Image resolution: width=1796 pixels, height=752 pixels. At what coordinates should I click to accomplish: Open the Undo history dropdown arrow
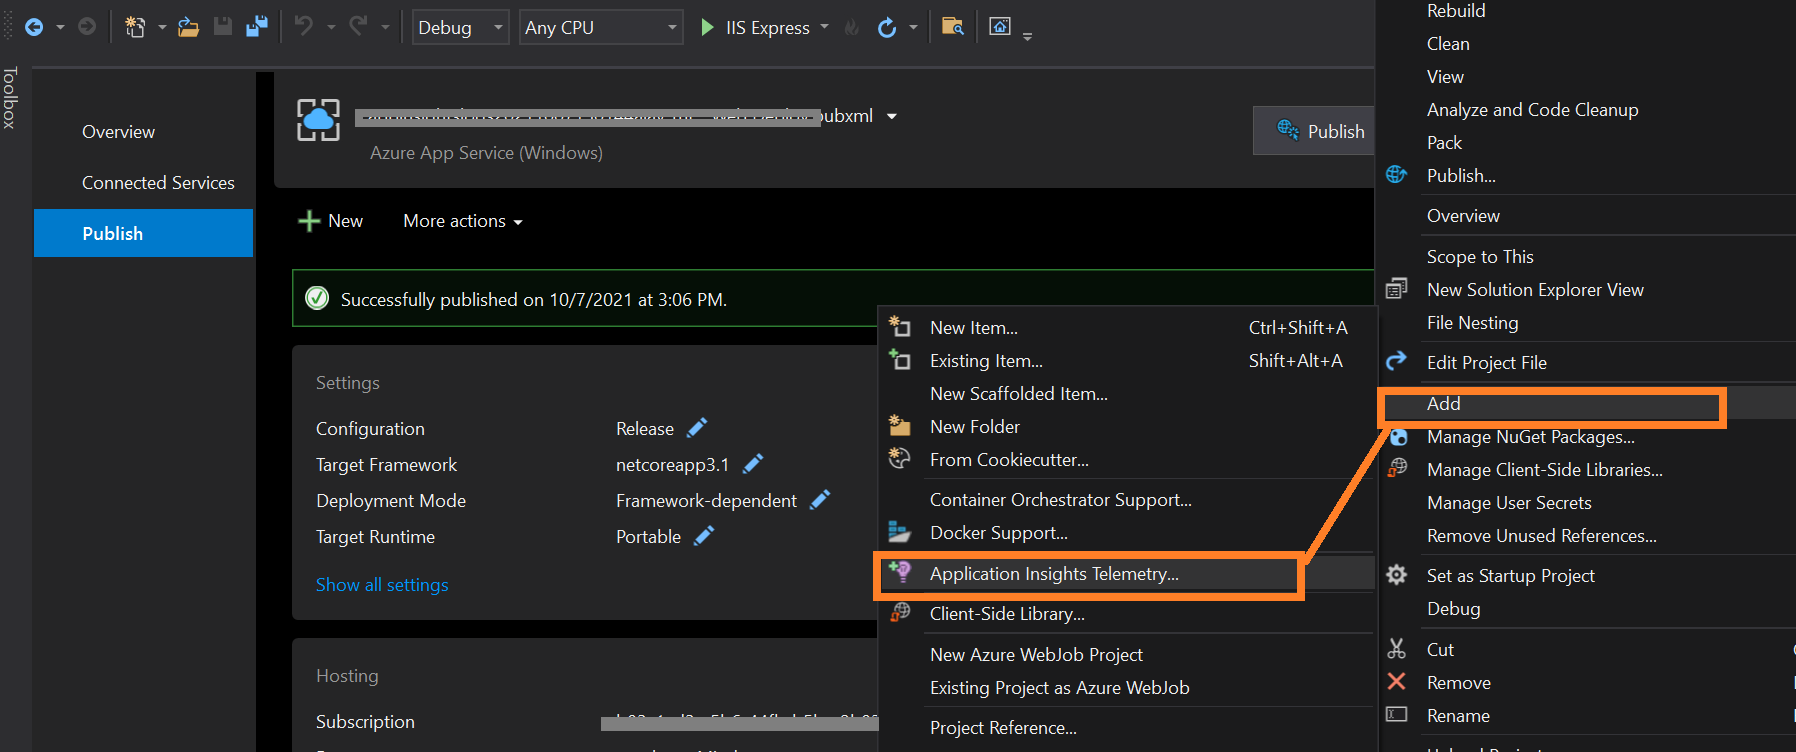(331, 27)
